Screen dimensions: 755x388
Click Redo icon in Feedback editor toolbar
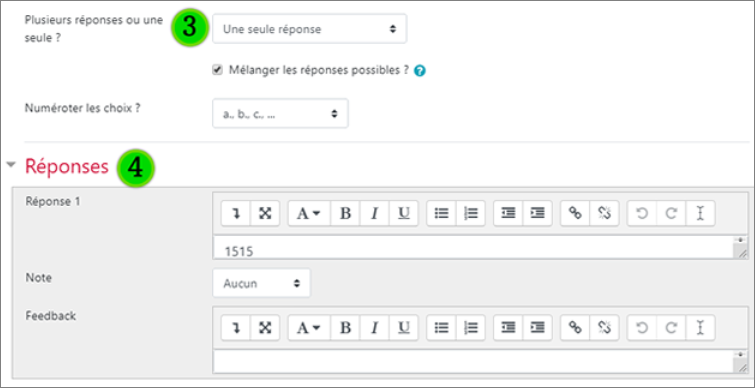tap(671, 328)
